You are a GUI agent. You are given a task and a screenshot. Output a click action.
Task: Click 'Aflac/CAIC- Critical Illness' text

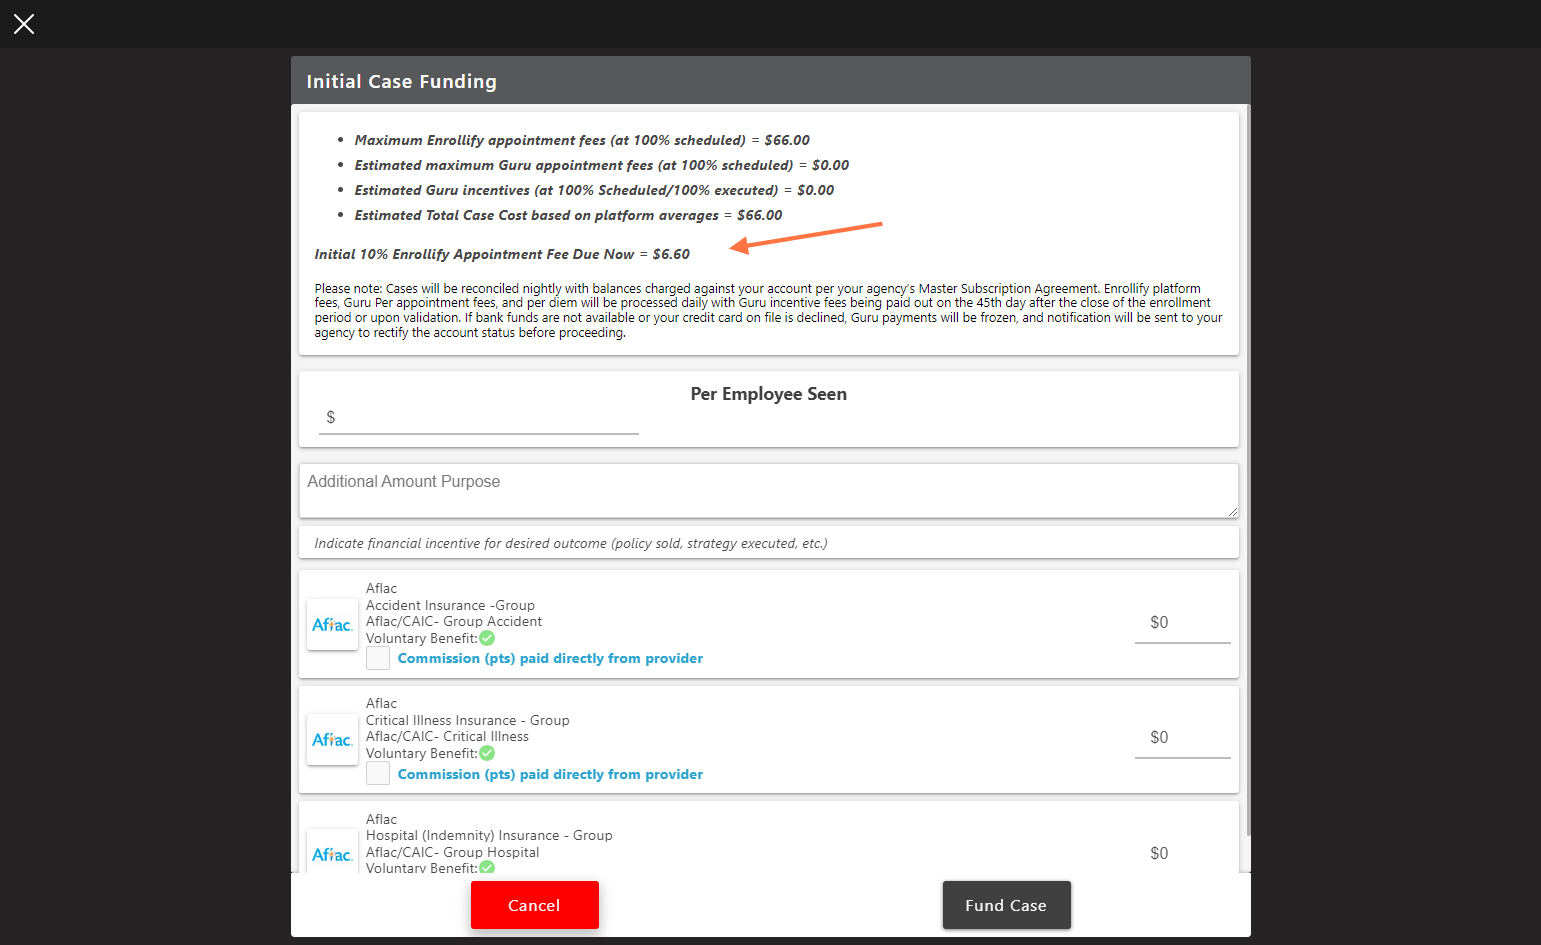click(447, 736)
